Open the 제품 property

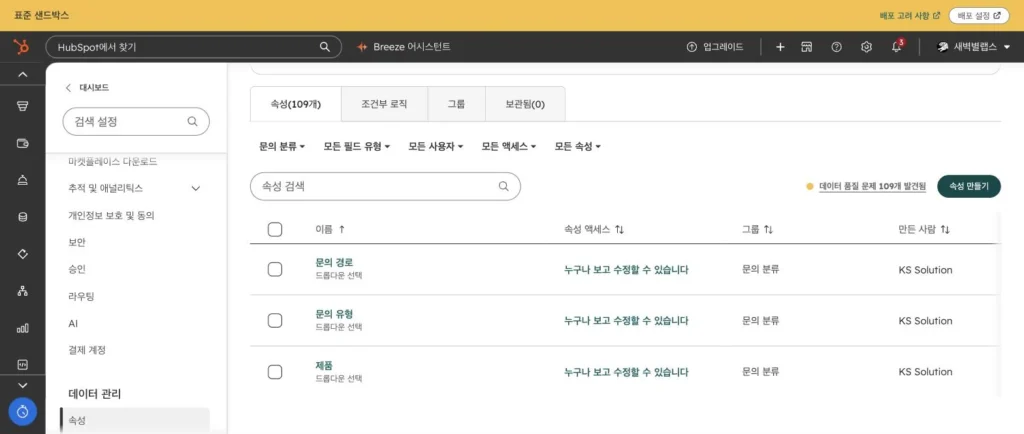pyautogui.click(x=324, y=365)
